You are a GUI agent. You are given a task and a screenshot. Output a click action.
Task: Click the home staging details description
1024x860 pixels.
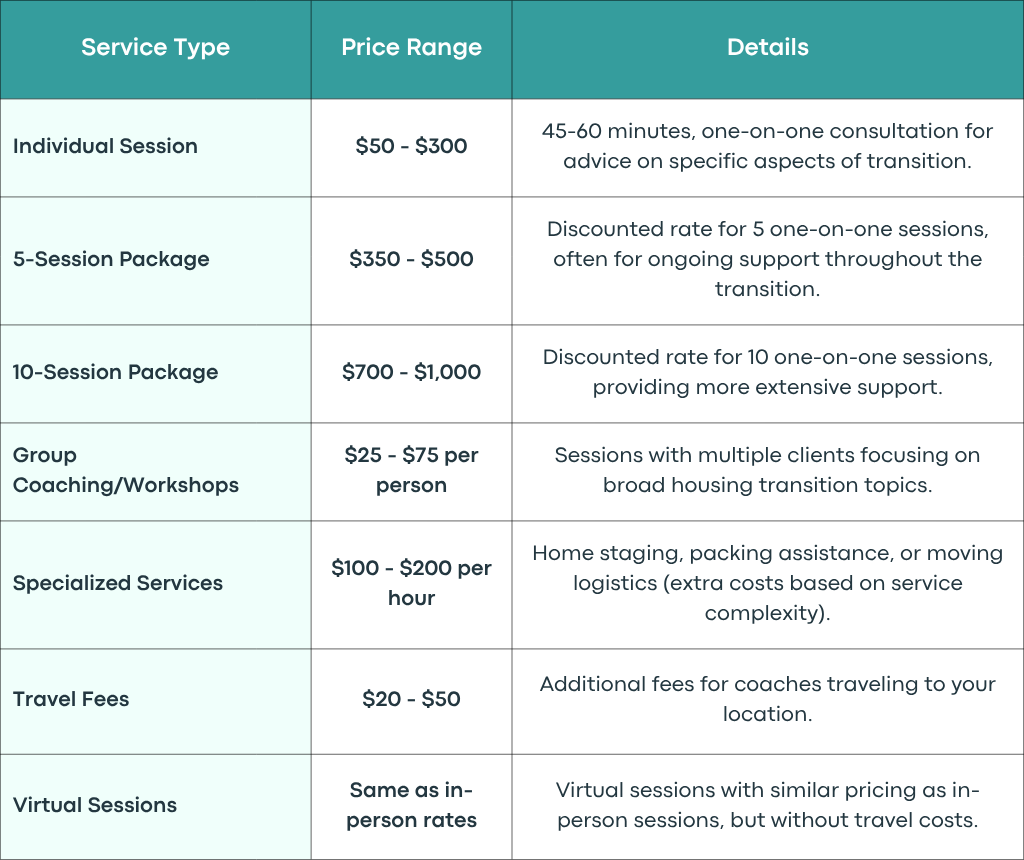point(767,583)
